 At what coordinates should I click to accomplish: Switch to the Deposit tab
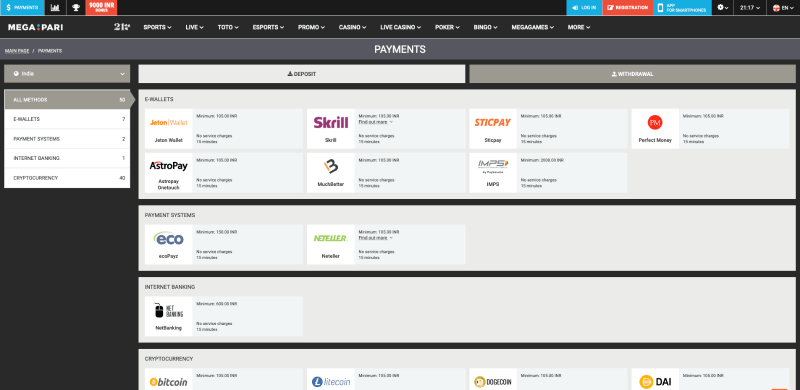click(302, 74)
